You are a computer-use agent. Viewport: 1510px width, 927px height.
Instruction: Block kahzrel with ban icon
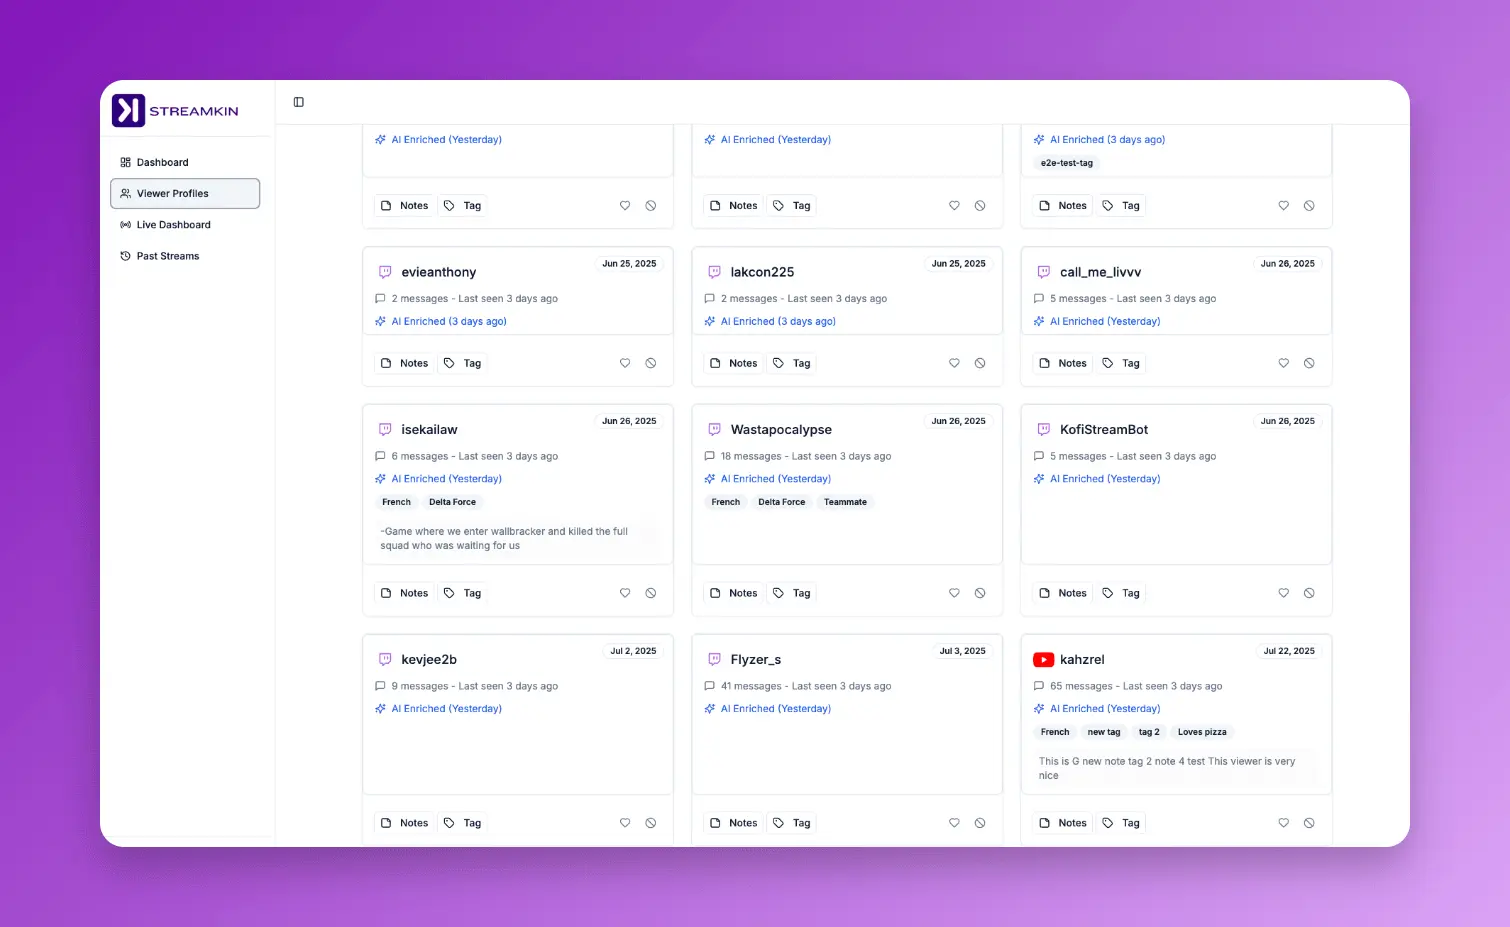(1309, 823)
